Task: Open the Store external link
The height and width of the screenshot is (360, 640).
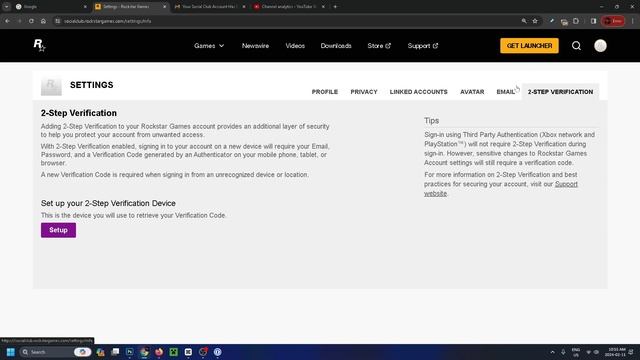Action: 379,46
